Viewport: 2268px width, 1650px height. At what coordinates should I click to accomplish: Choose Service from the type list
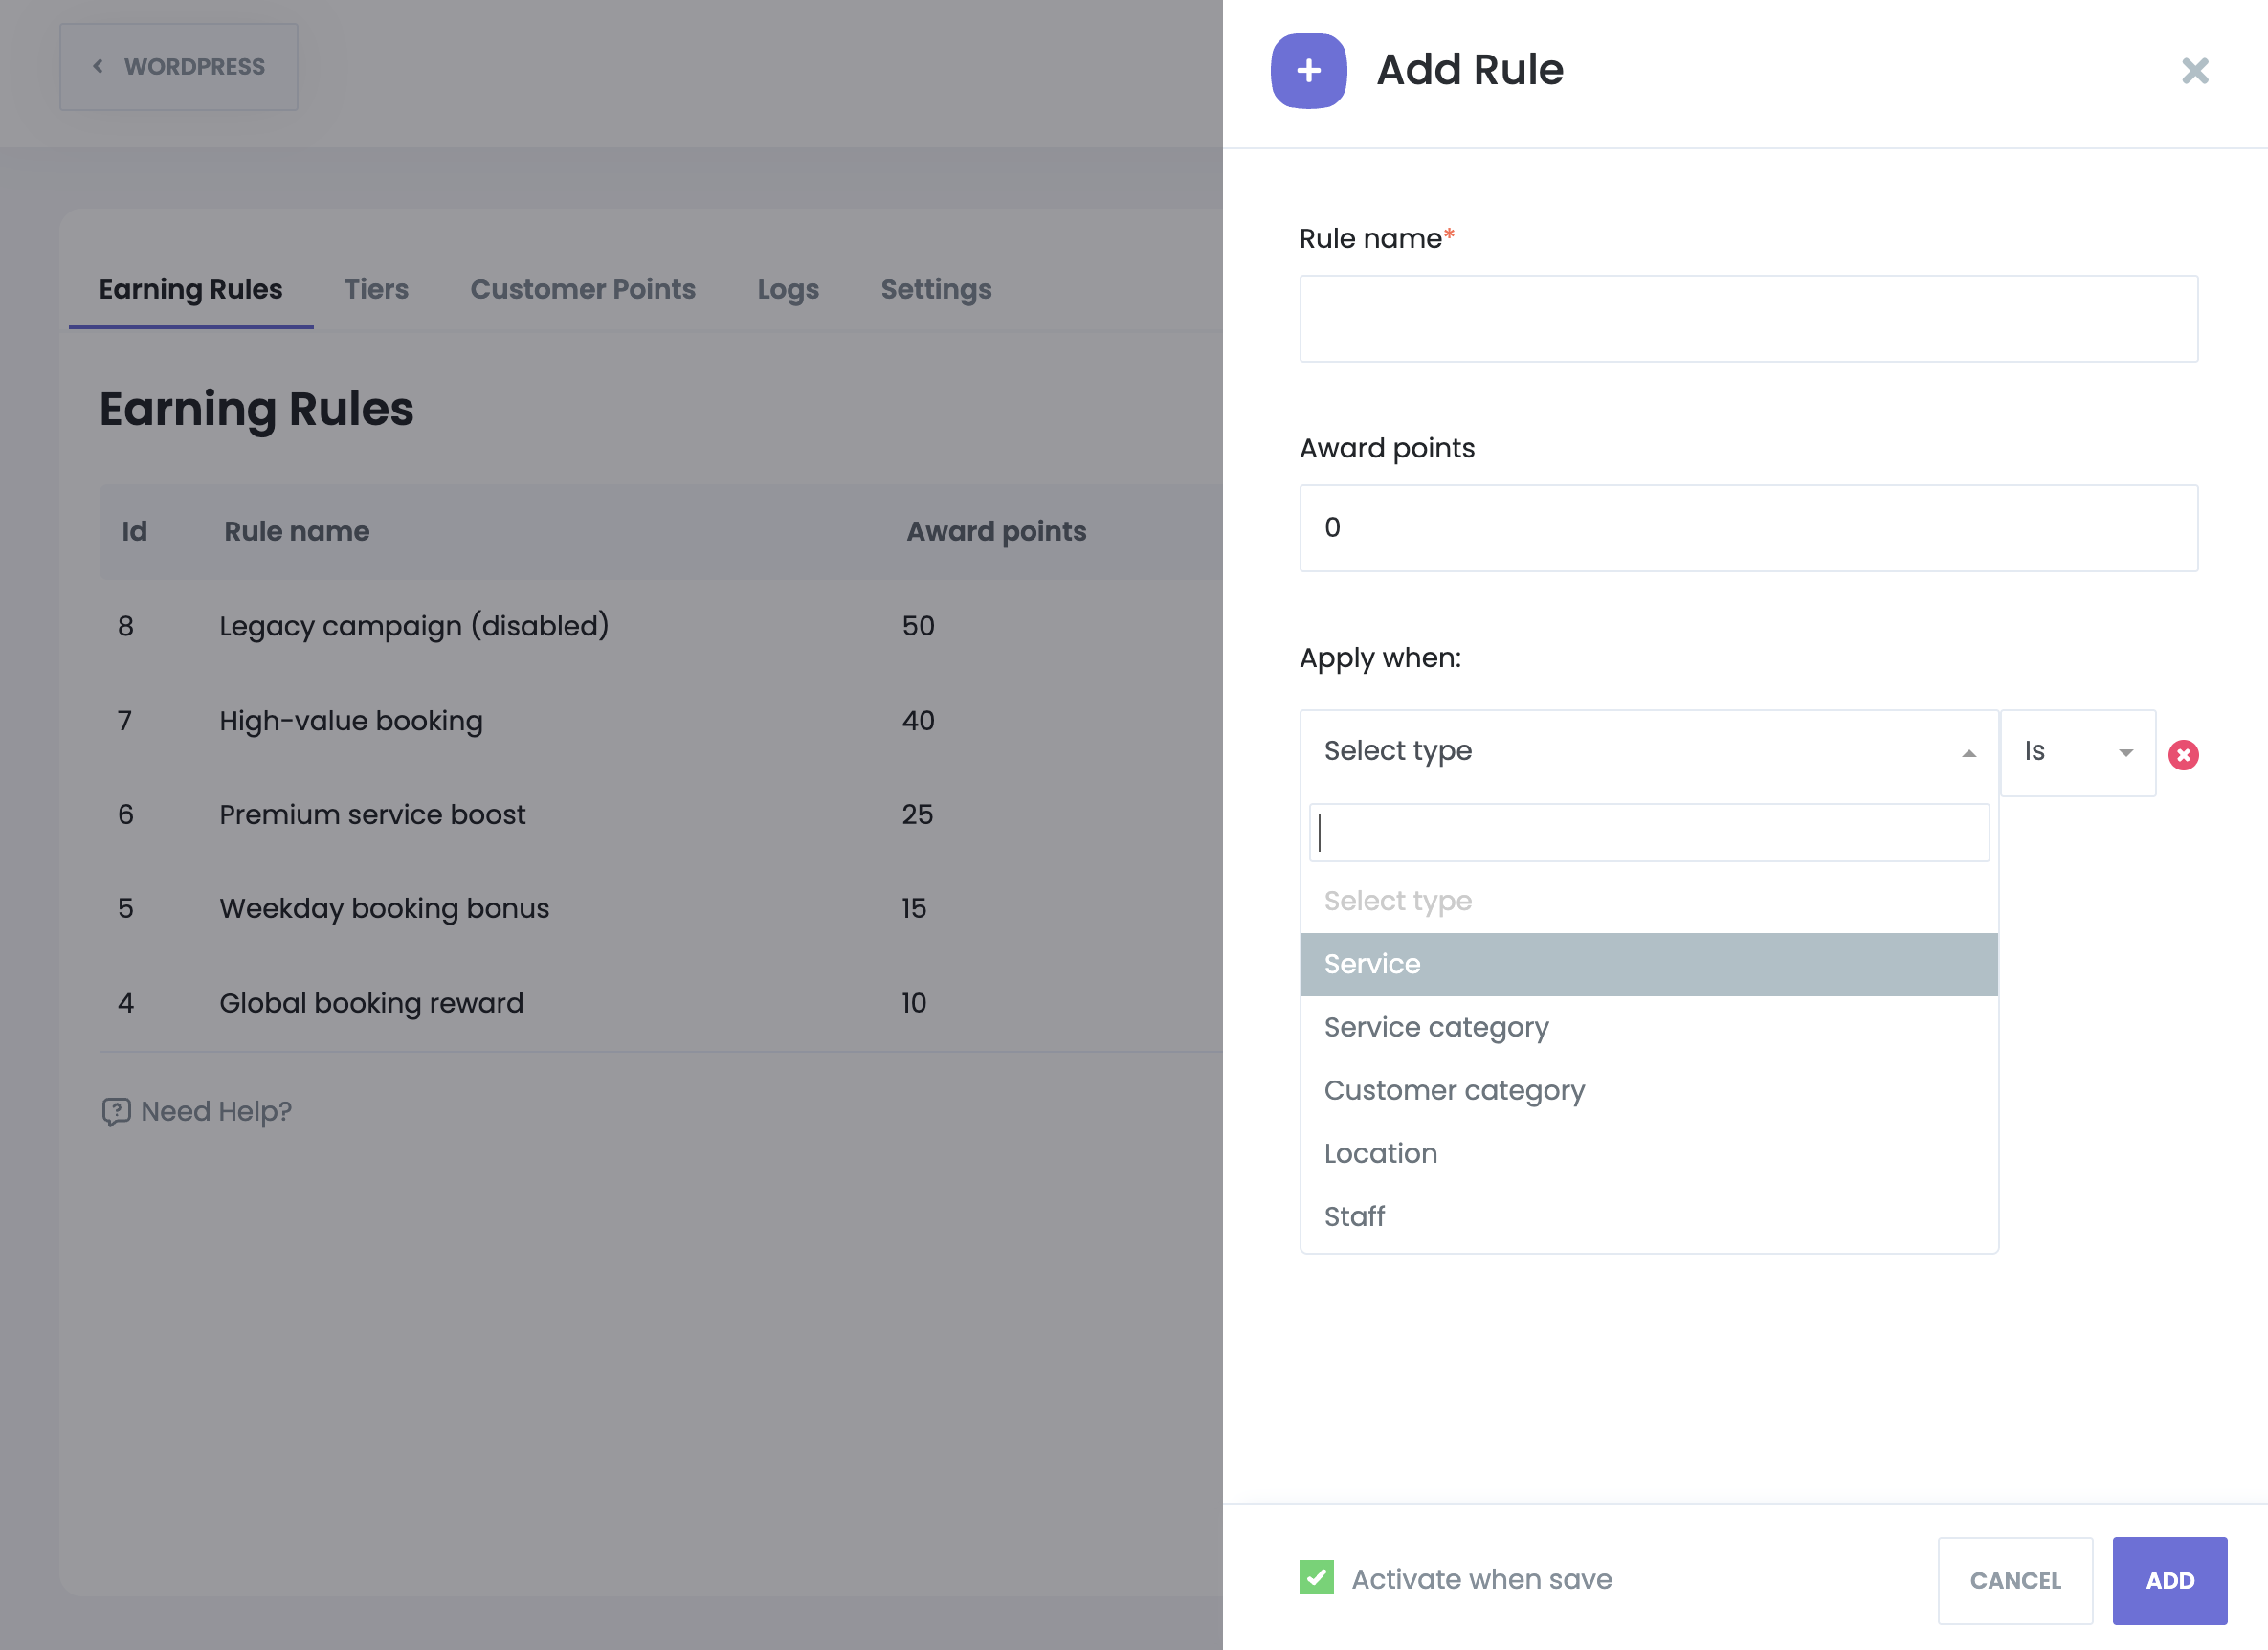click(x=1648, y=964)
